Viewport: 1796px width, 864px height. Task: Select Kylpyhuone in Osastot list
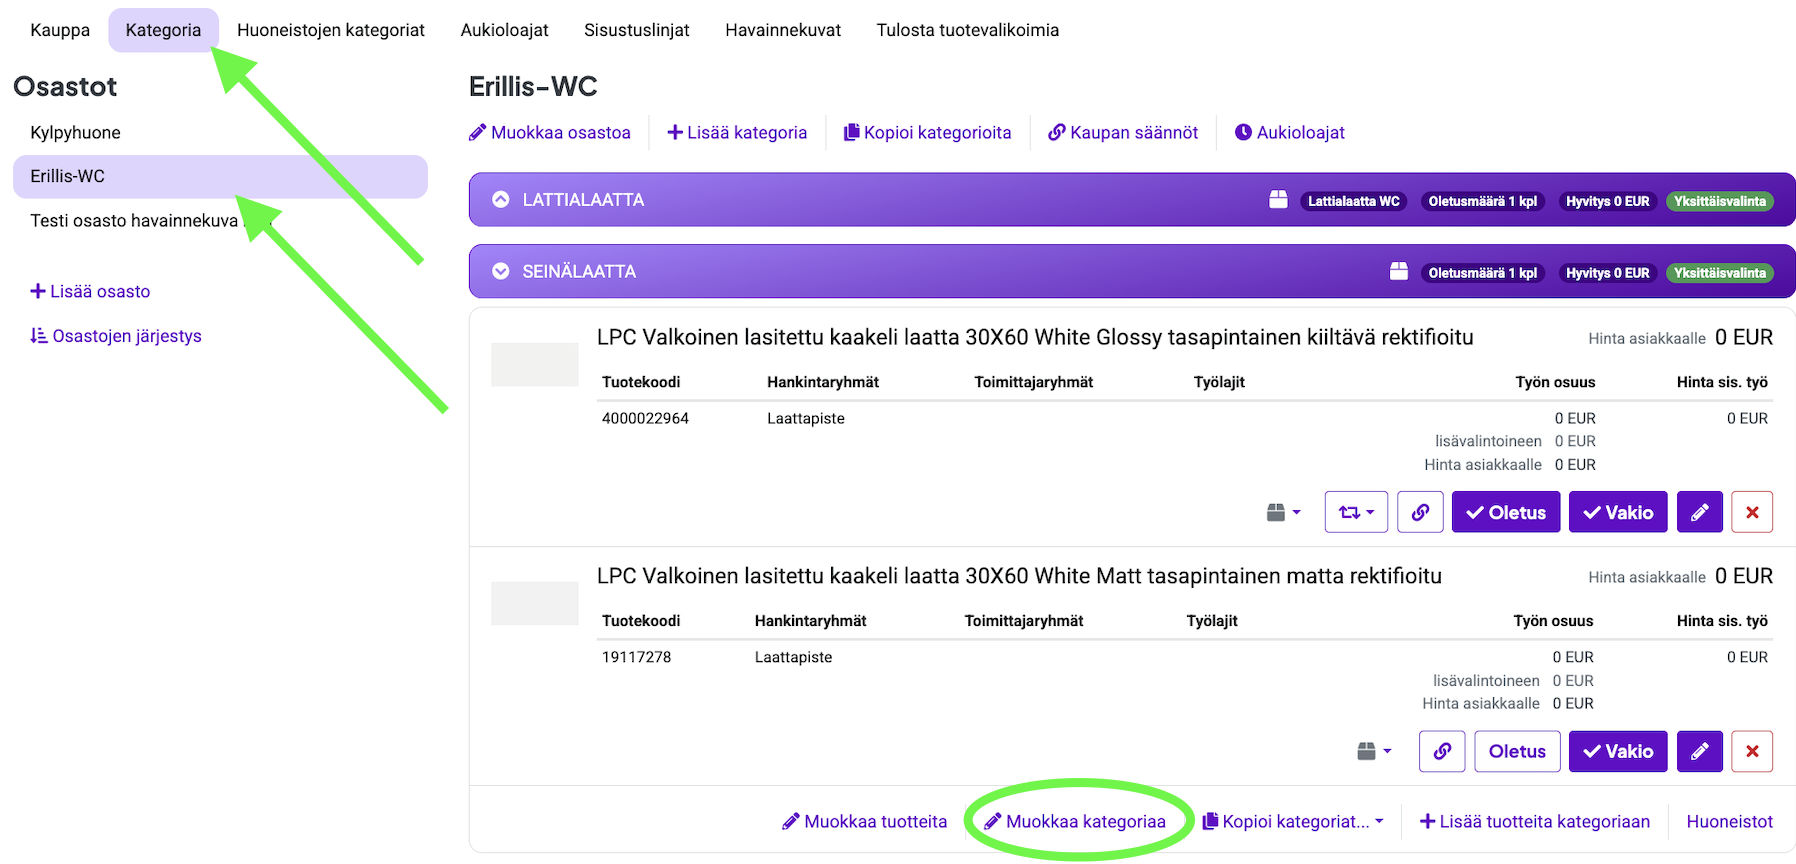pos(75,133)
